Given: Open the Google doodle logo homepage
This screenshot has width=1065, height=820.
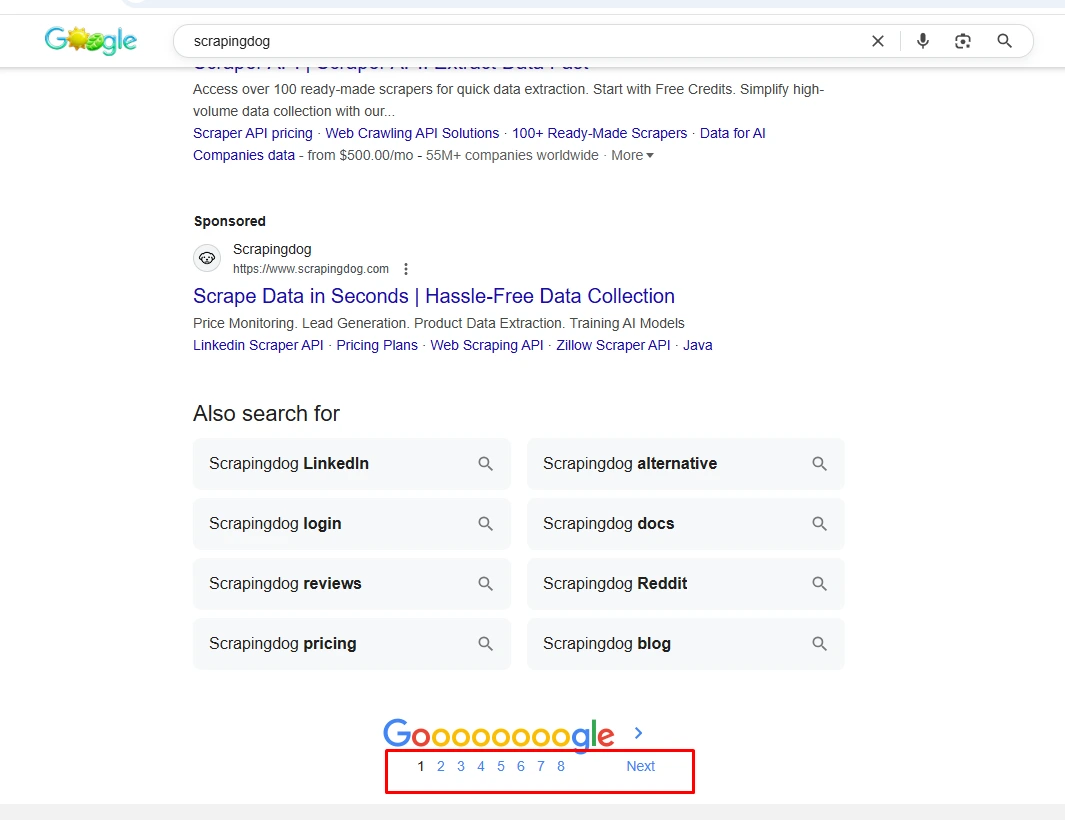Looking at the screenshot, I should pyautogui.click(x=90, y=41).
